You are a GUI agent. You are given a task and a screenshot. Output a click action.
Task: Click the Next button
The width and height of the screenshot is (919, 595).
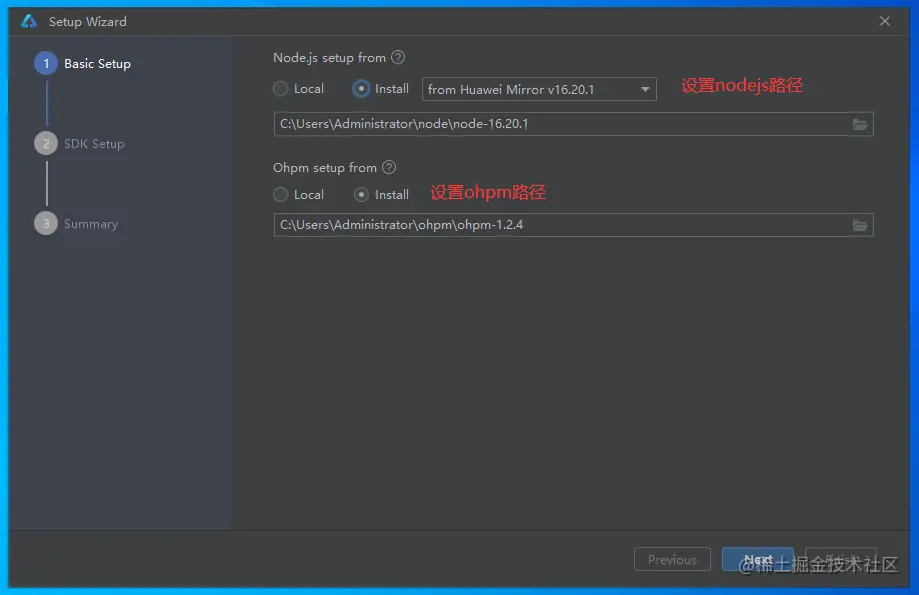(758, 559)
